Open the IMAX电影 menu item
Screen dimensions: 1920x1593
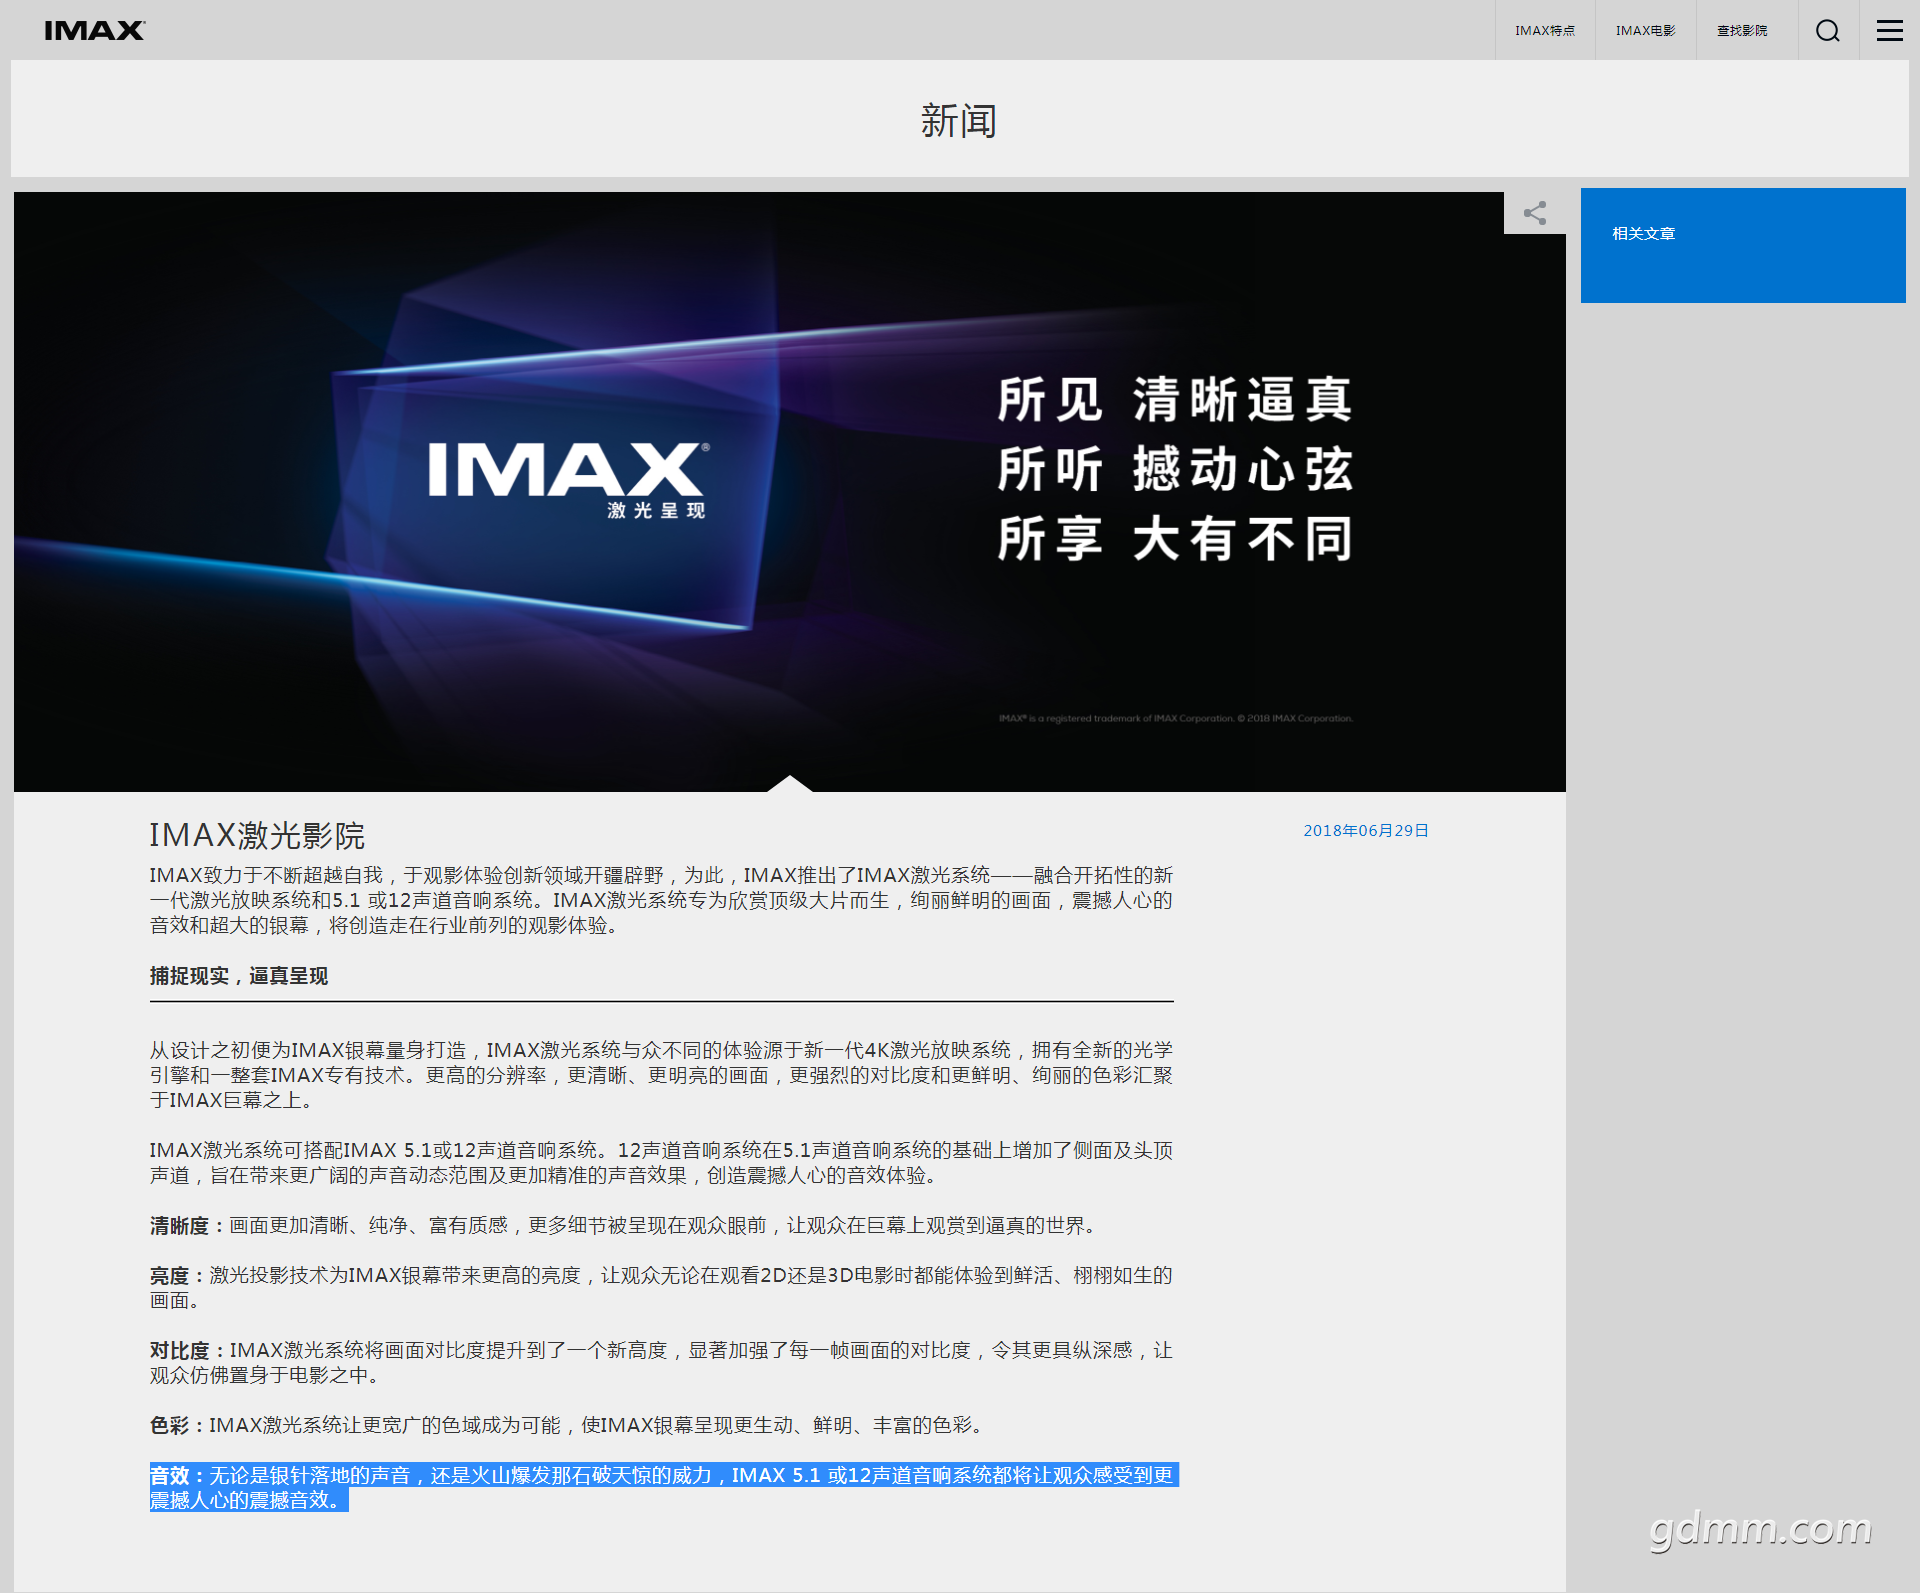1645,30
